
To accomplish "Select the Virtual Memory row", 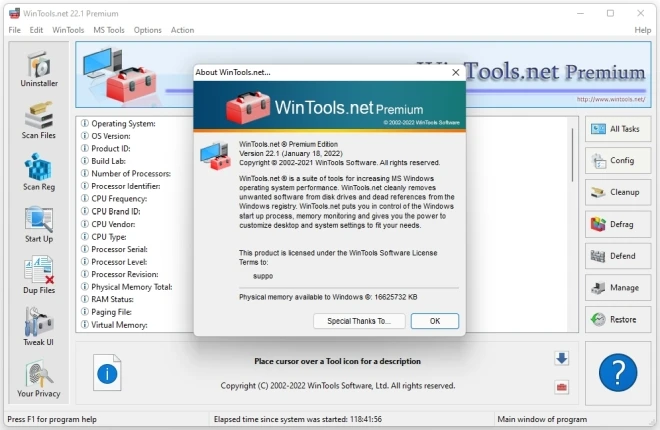I will (x=114, y=325).
